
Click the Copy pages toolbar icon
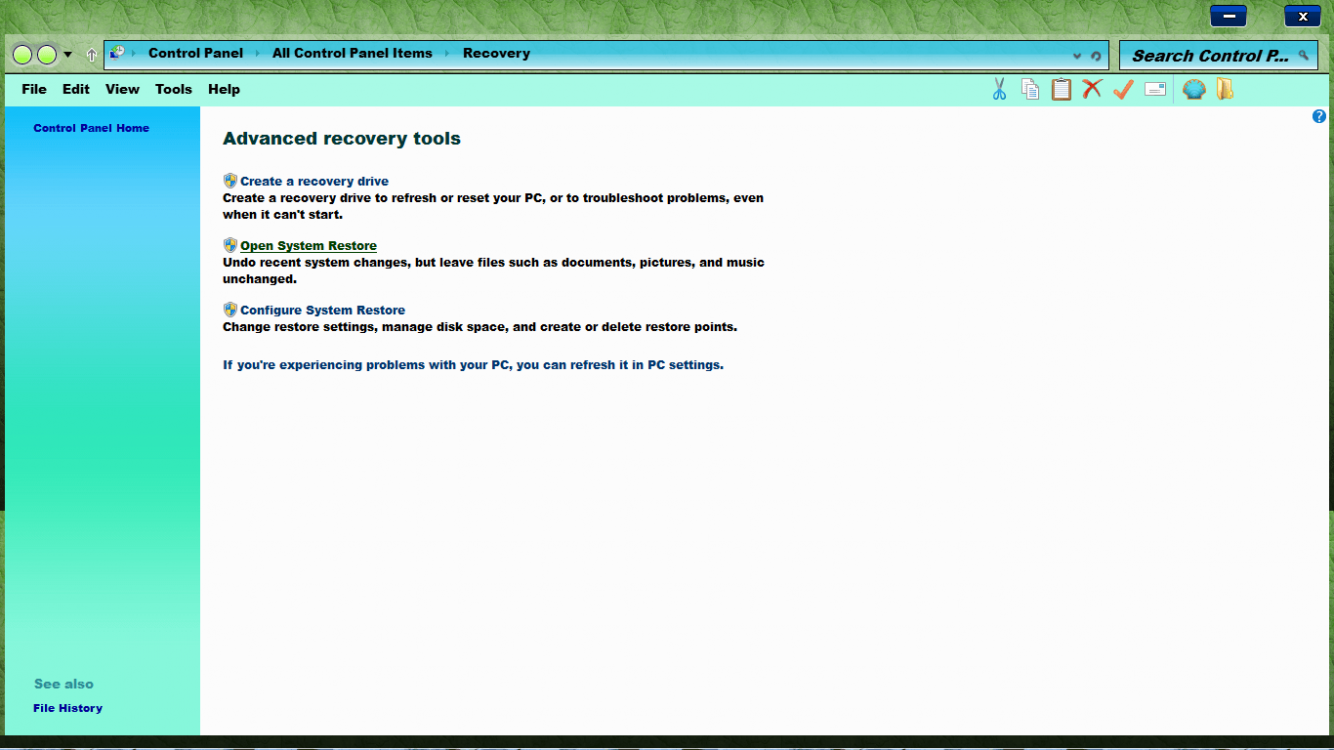[1030, 89]
